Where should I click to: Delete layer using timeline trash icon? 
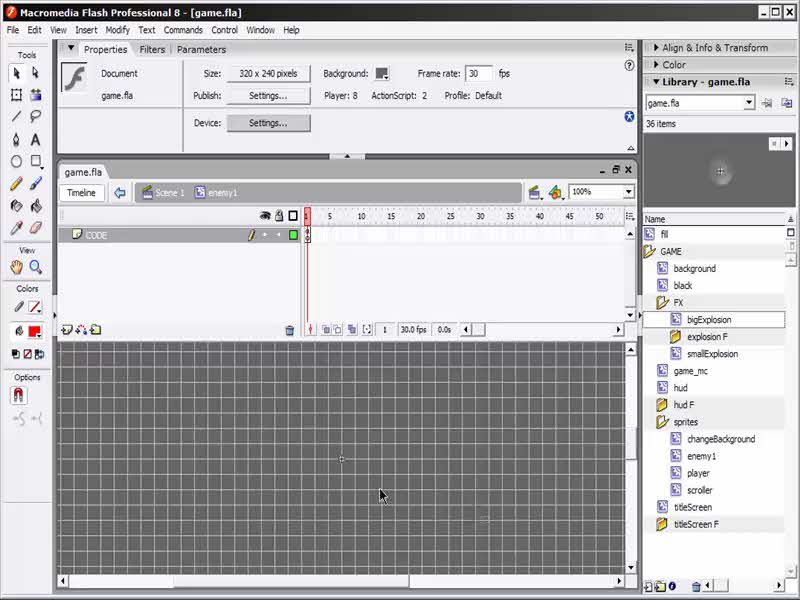[290, 330]
